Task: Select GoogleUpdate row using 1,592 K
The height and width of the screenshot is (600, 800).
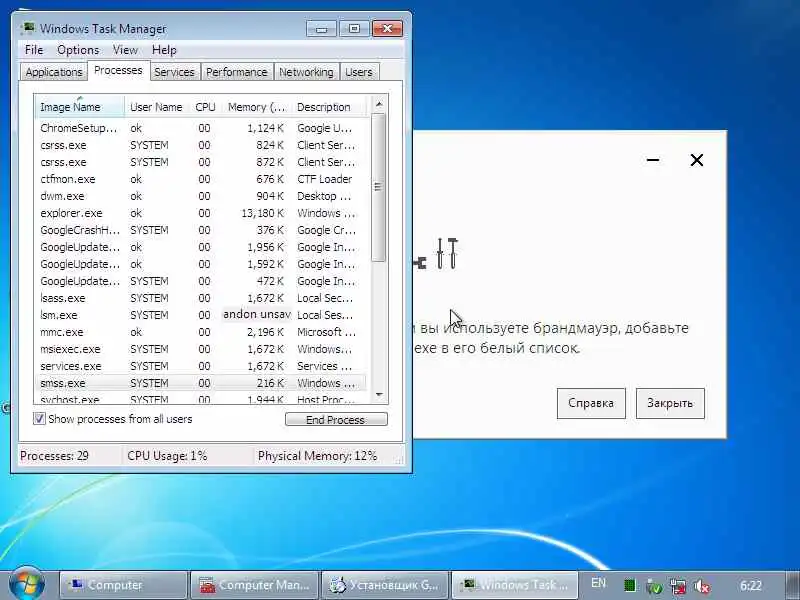Action: click(x=202, y=264)
